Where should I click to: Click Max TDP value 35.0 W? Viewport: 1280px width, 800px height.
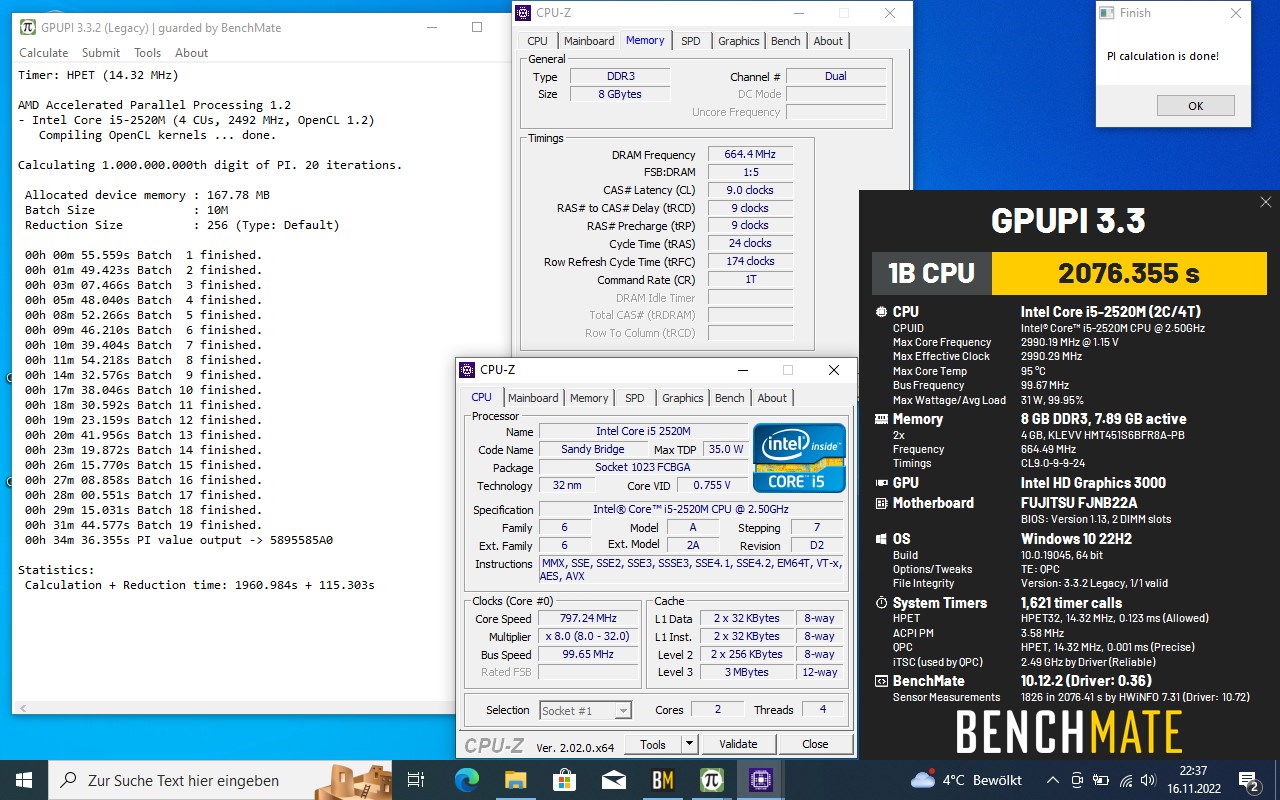pyautogui.click(x=726, y=449)
